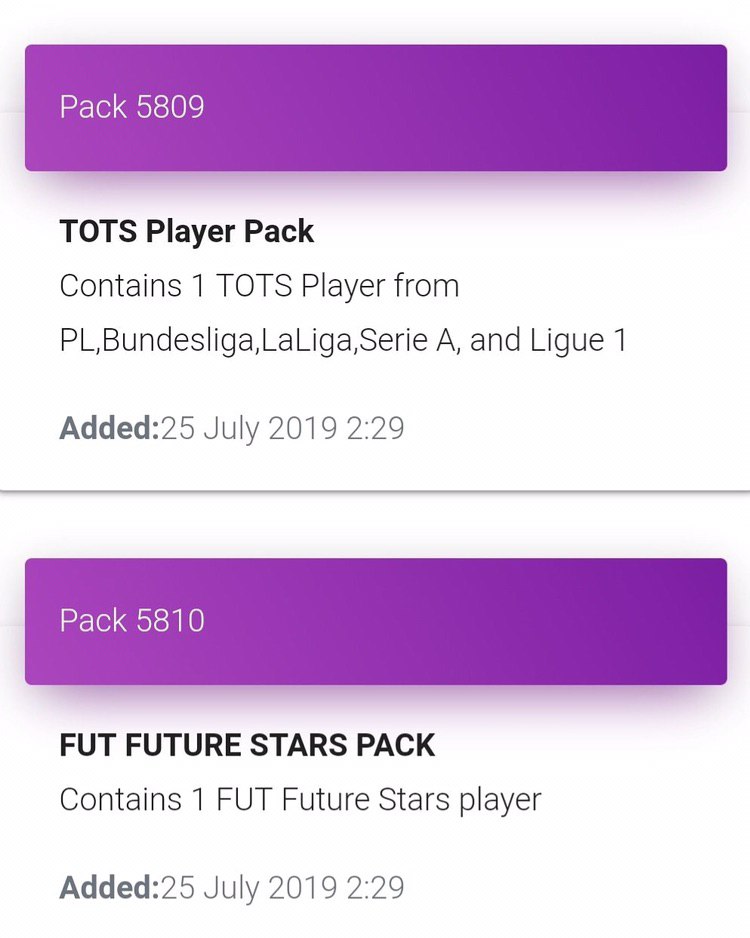Image resolution: width=750 pixels, height=938 pixels.
Task: Click the 'Contains 1 TOTS Player from' text
Action: [259, 286]
